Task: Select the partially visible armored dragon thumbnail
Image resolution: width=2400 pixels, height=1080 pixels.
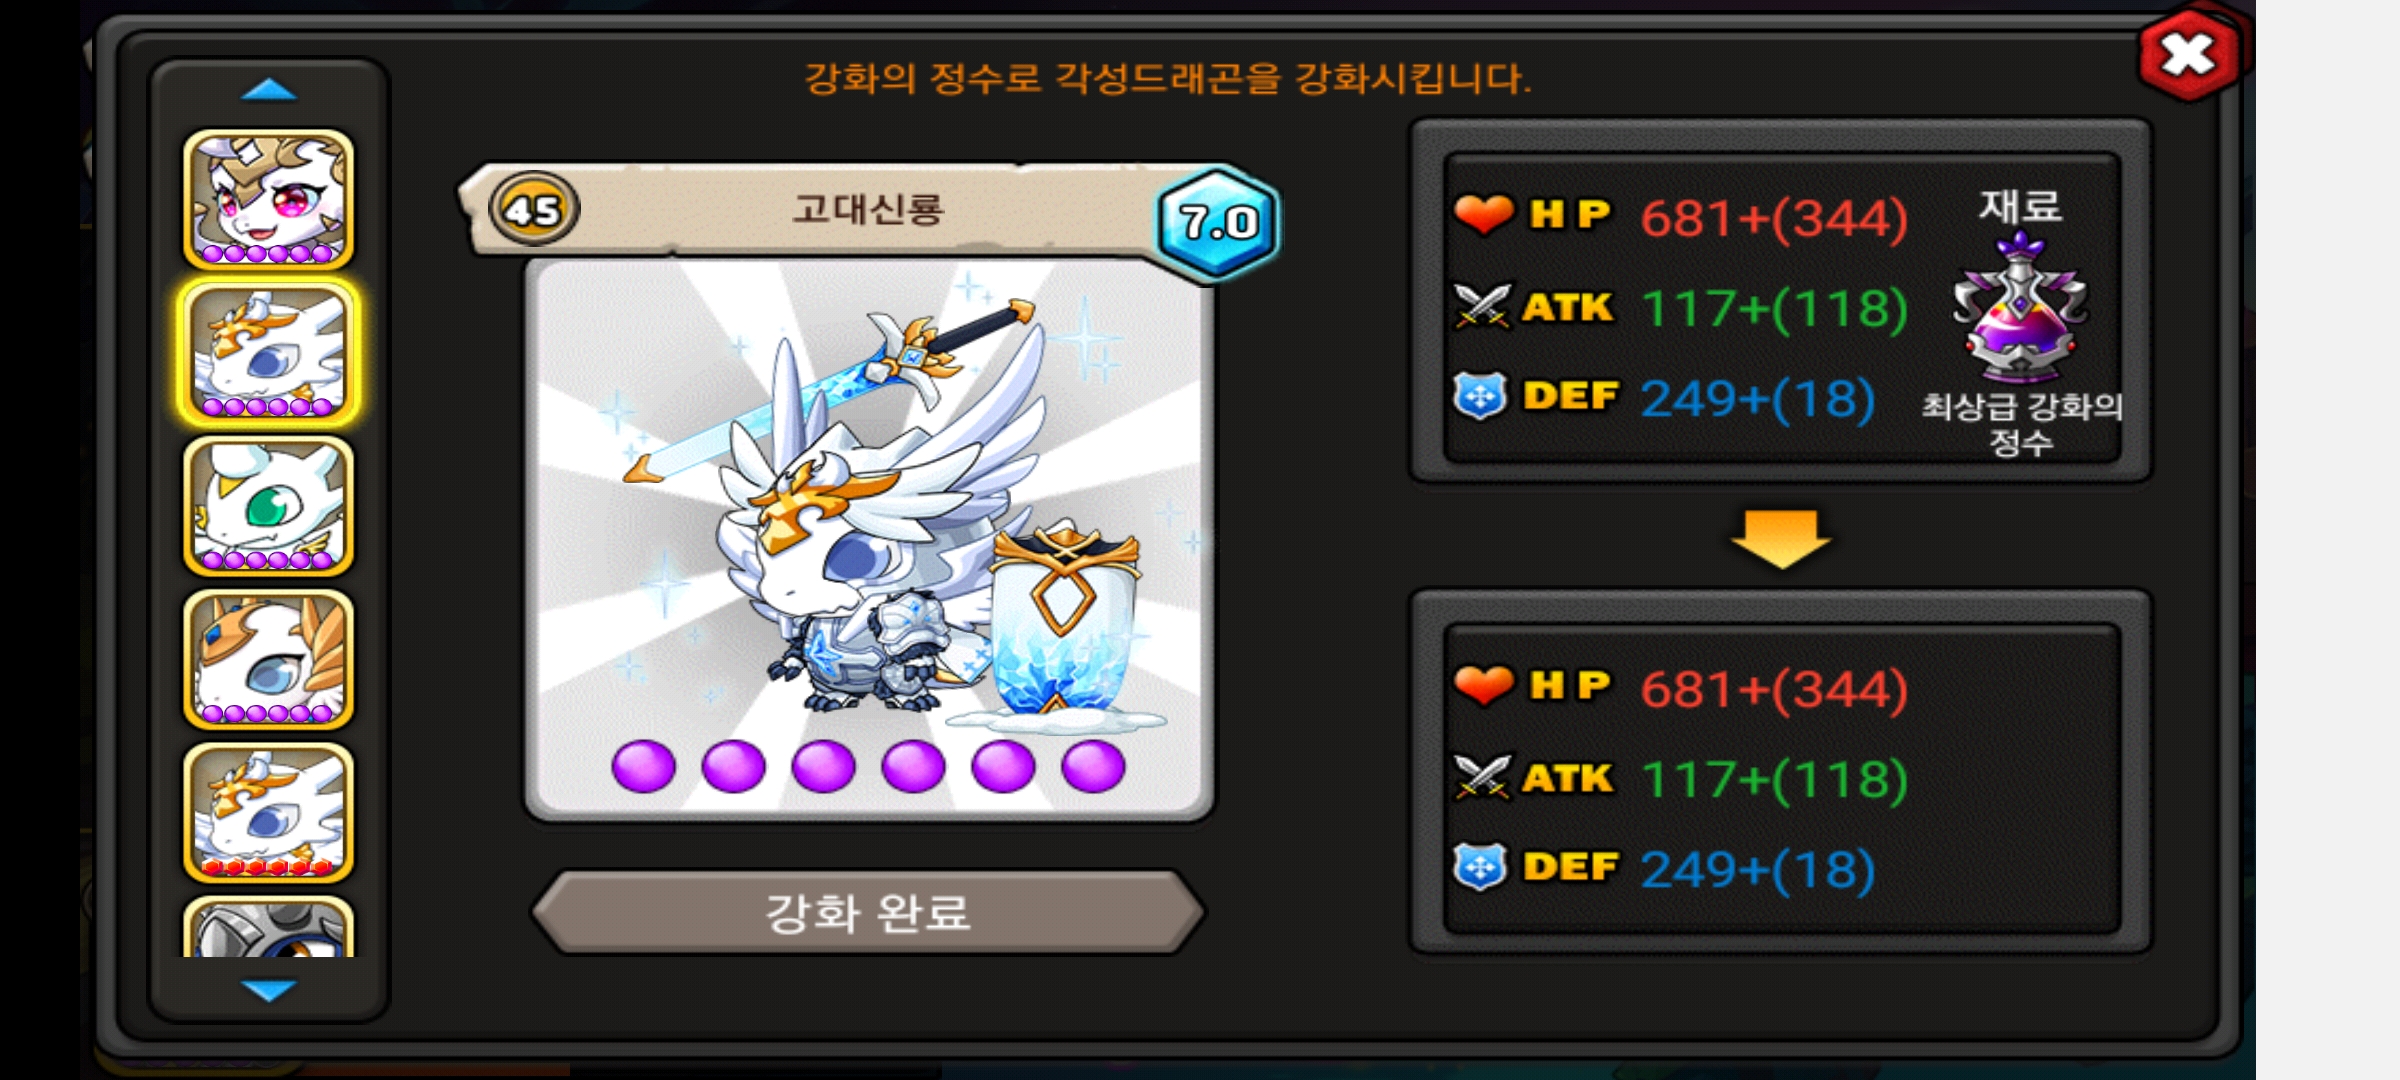Action: tap(268, 927)
